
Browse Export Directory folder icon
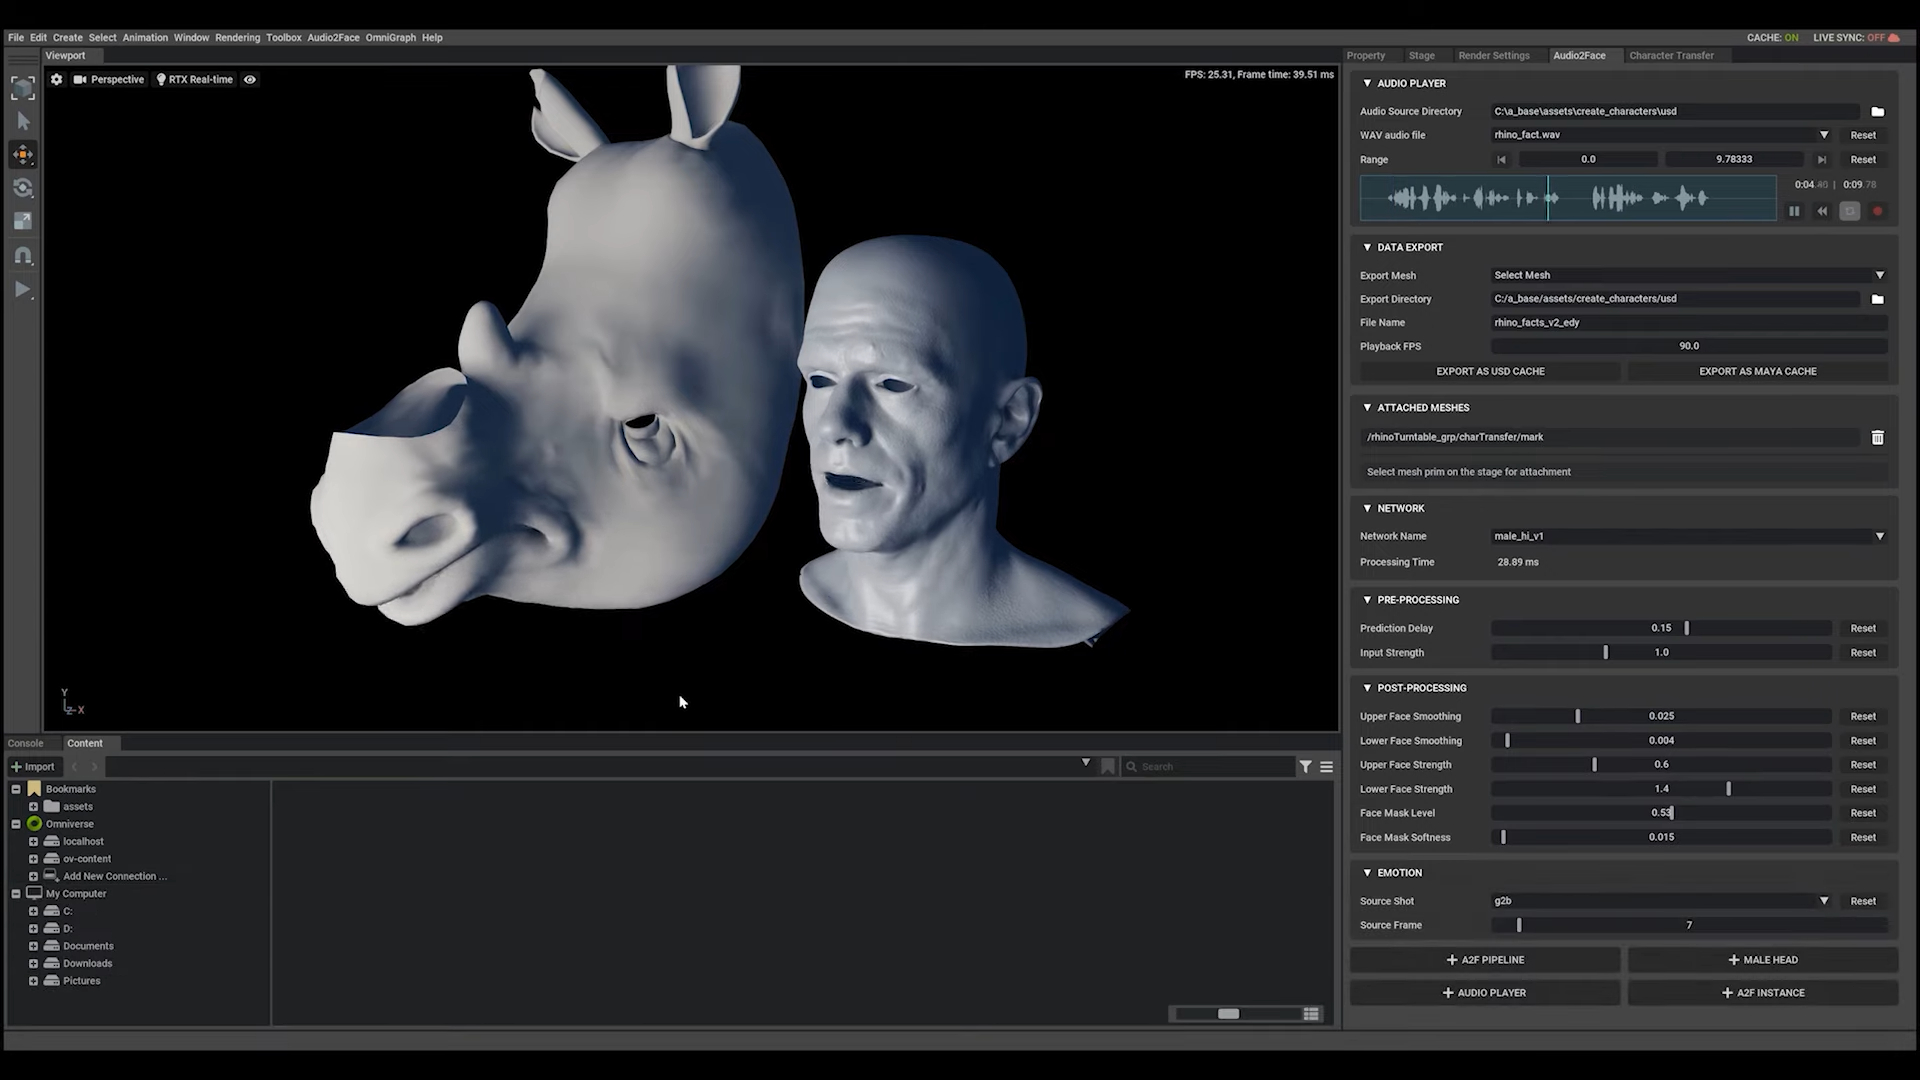[1877, 299]
